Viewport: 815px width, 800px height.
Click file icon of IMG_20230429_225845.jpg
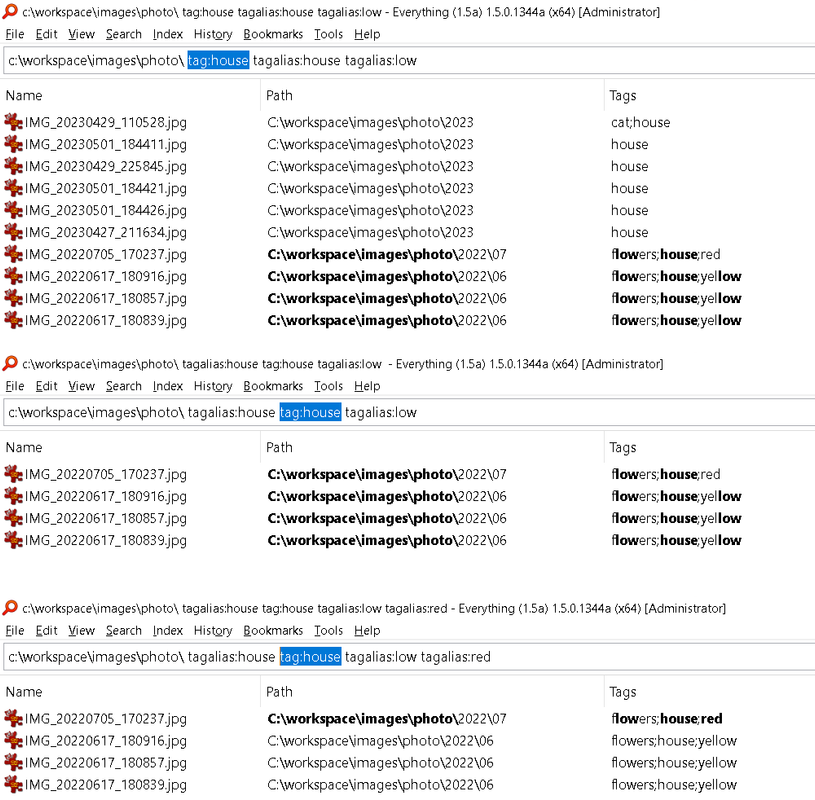click(x=13, y=166)
